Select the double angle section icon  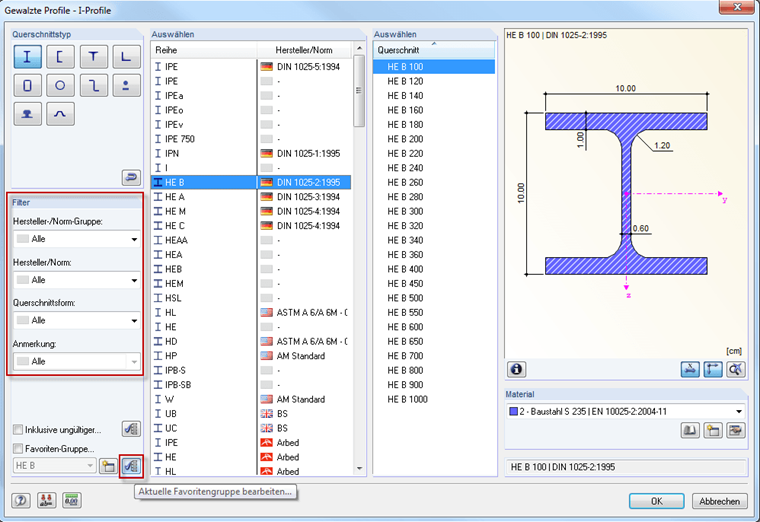tap(127, 86)
